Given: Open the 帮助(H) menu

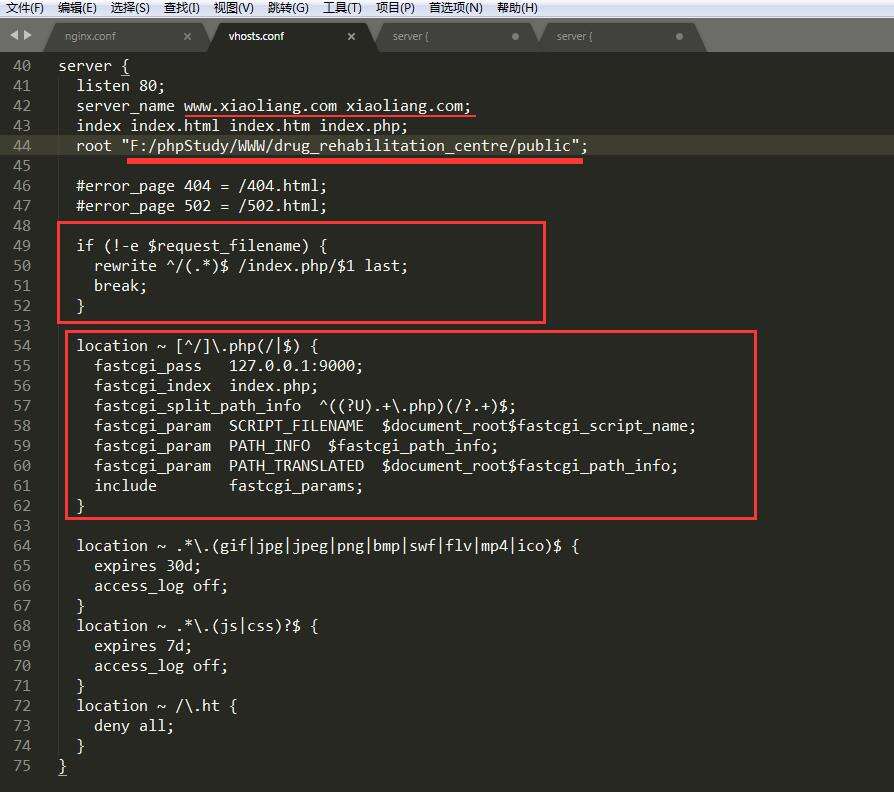Looking at the screenshot, I should click(x=517, y=8).
